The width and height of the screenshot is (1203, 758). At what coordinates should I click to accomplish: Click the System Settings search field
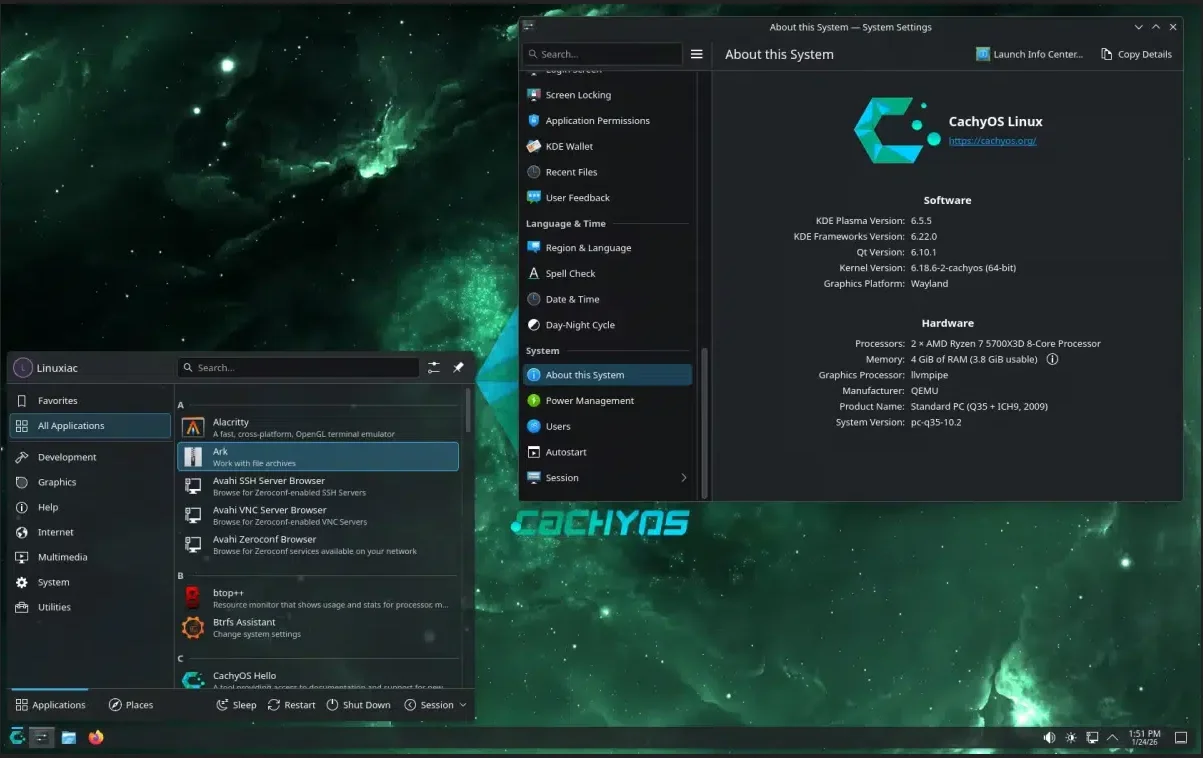tap(603, 54)
